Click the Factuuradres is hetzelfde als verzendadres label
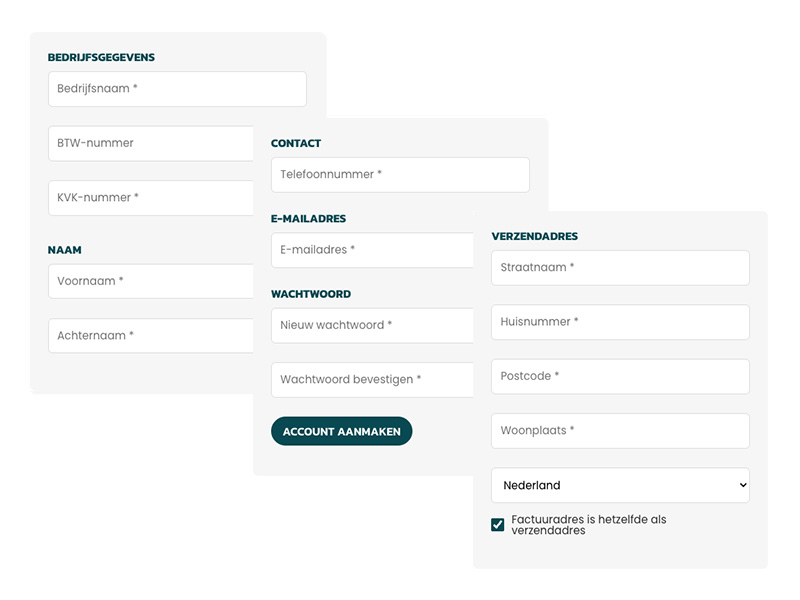This screenshot has width=800, height=600. (589, 525)
